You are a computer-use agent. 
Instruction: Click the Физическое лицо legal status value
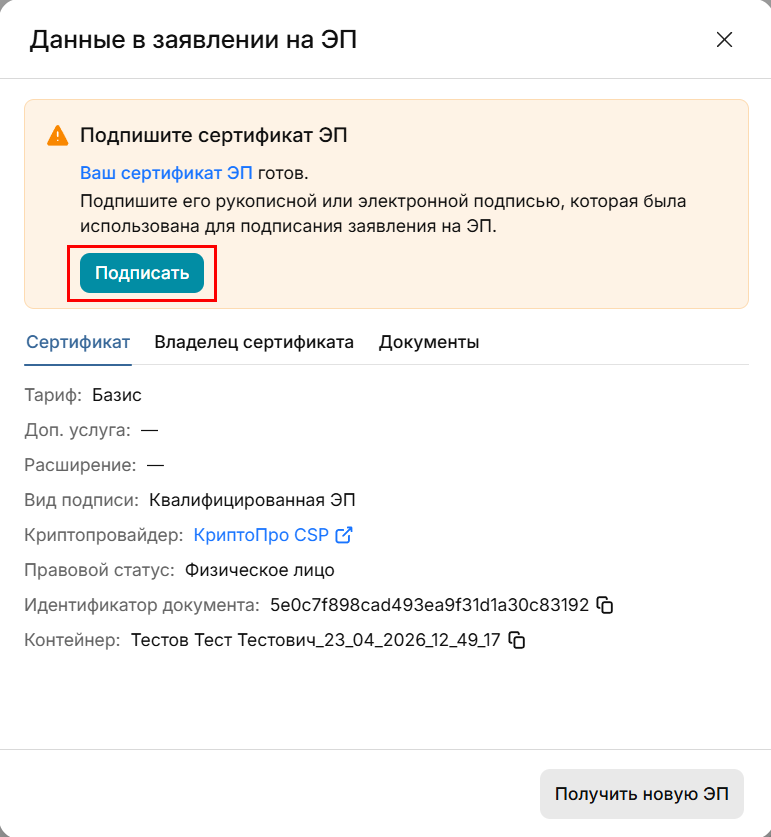pyautogui.click(x=259, y=570)
